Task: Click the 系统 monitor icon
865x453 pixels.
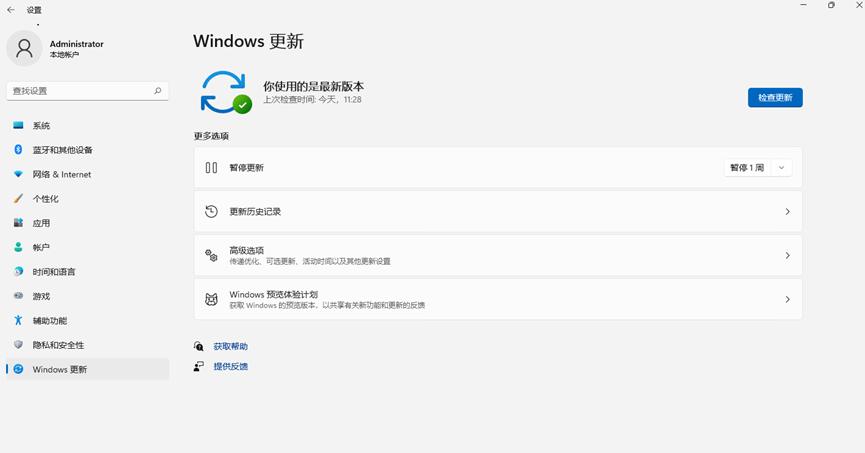Action: [18, 125]
